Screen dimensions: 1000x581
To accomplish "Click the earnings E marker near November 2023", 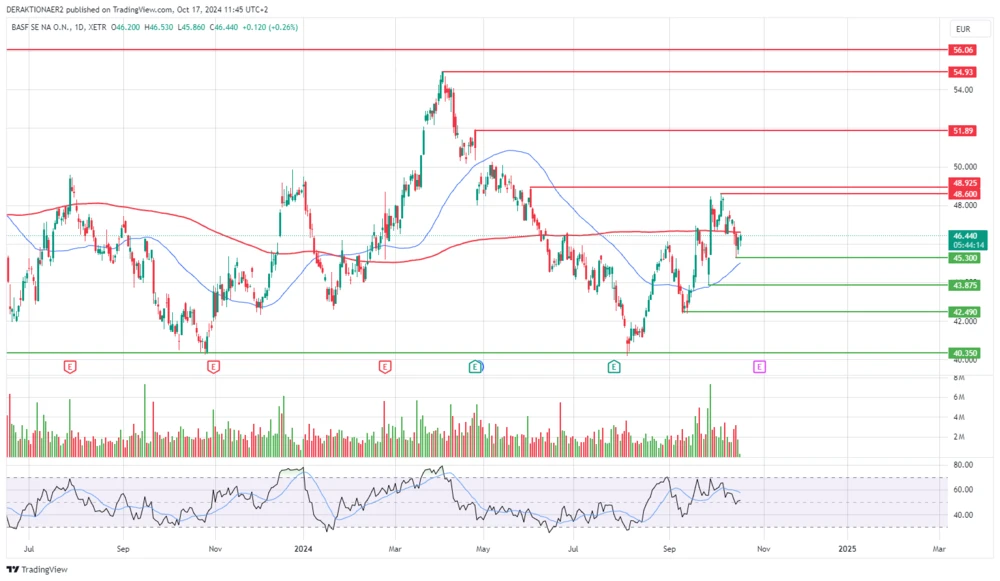I will pyautogui.click(x=211, y=366).
